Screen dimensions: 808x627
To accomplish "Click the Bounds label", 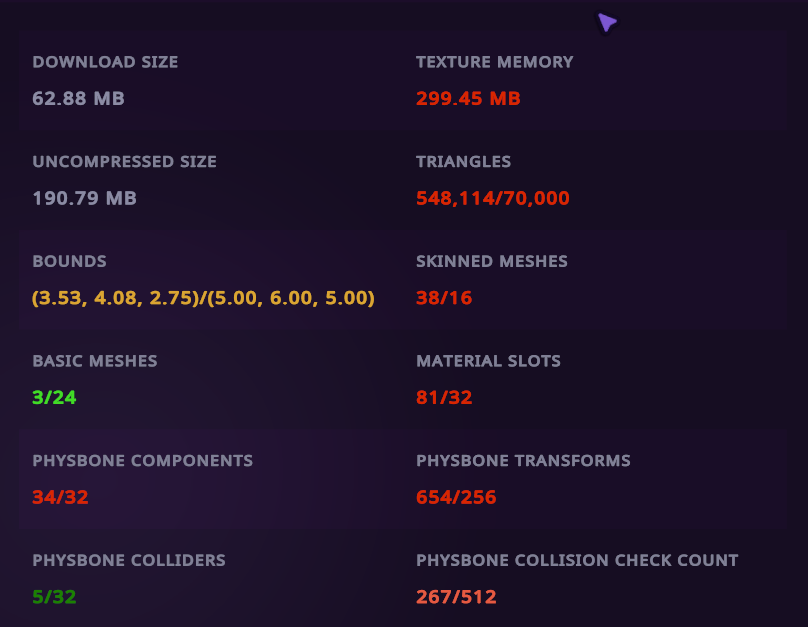I will pos(69,262).
